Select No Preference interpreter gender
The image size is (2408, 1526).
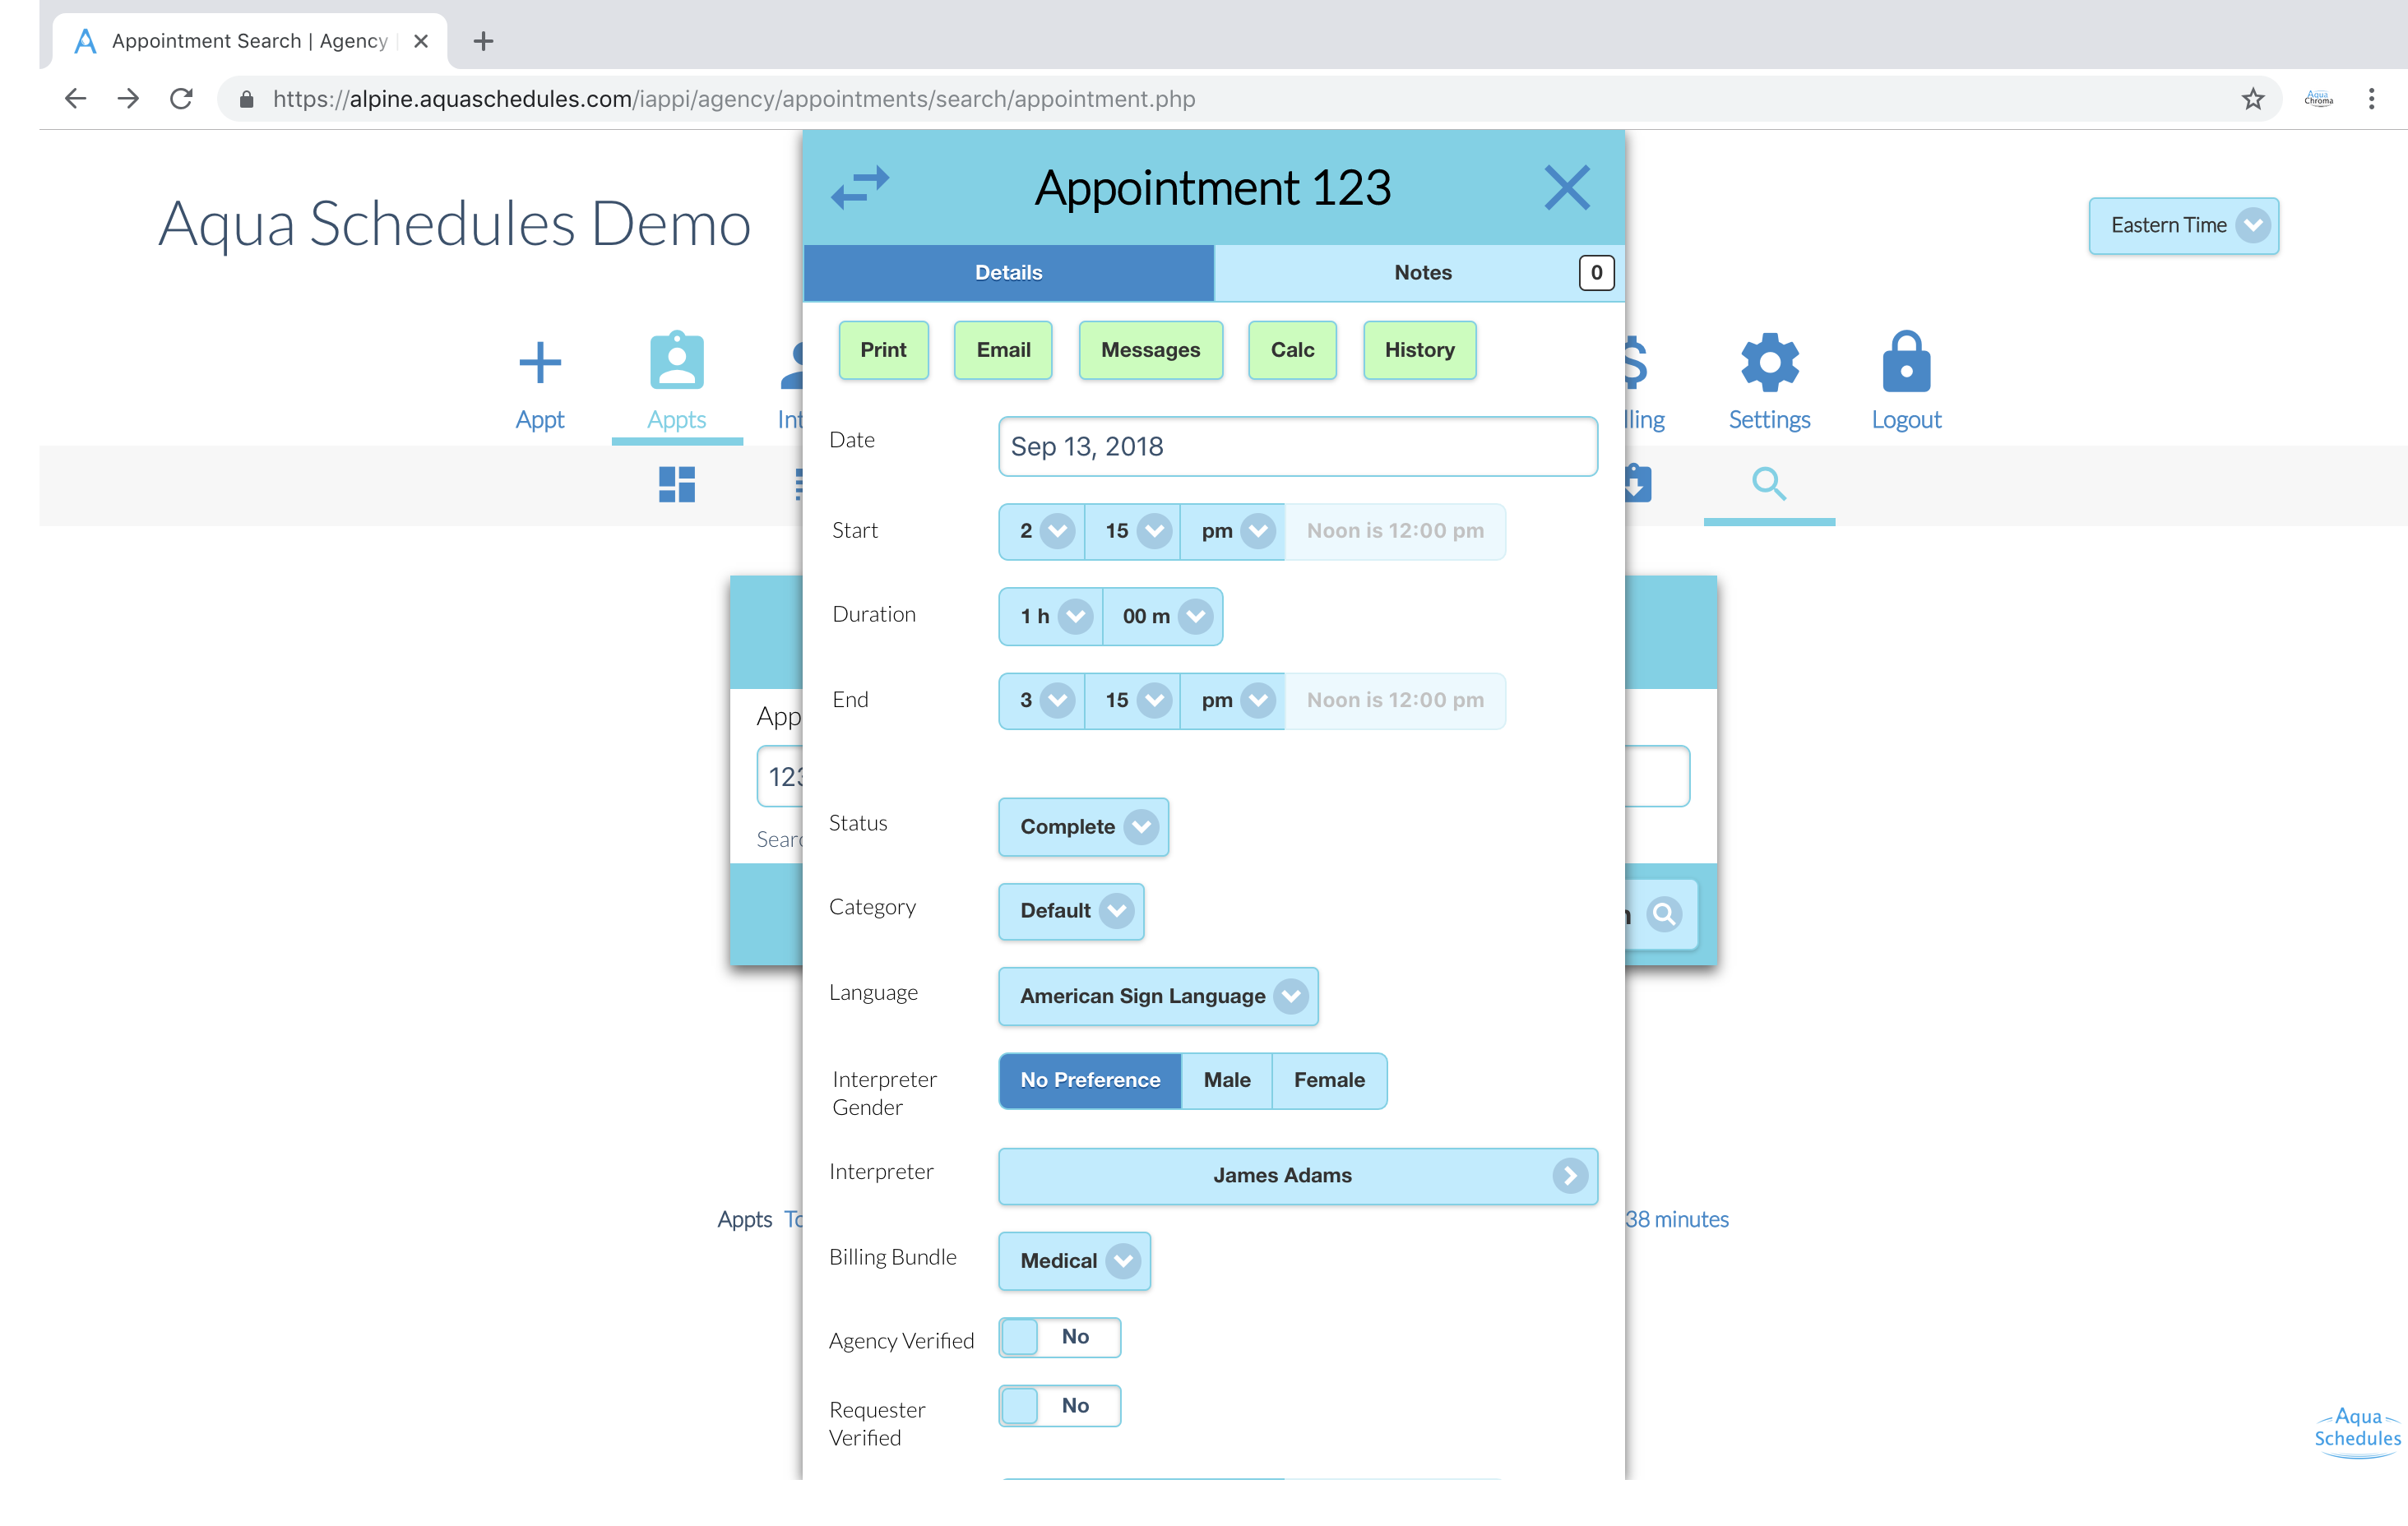(1090, 1080)
